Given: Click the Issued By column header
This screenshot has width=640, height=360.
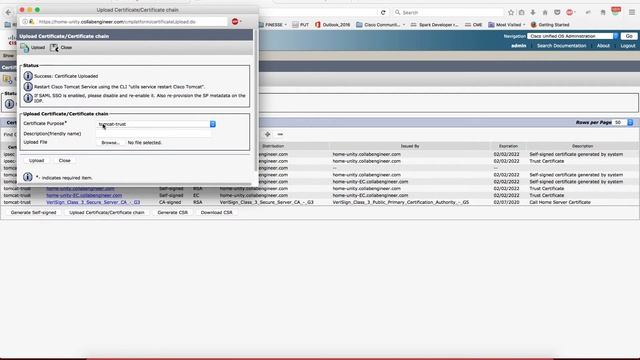Looking at the screenshot, I should 409,146.
